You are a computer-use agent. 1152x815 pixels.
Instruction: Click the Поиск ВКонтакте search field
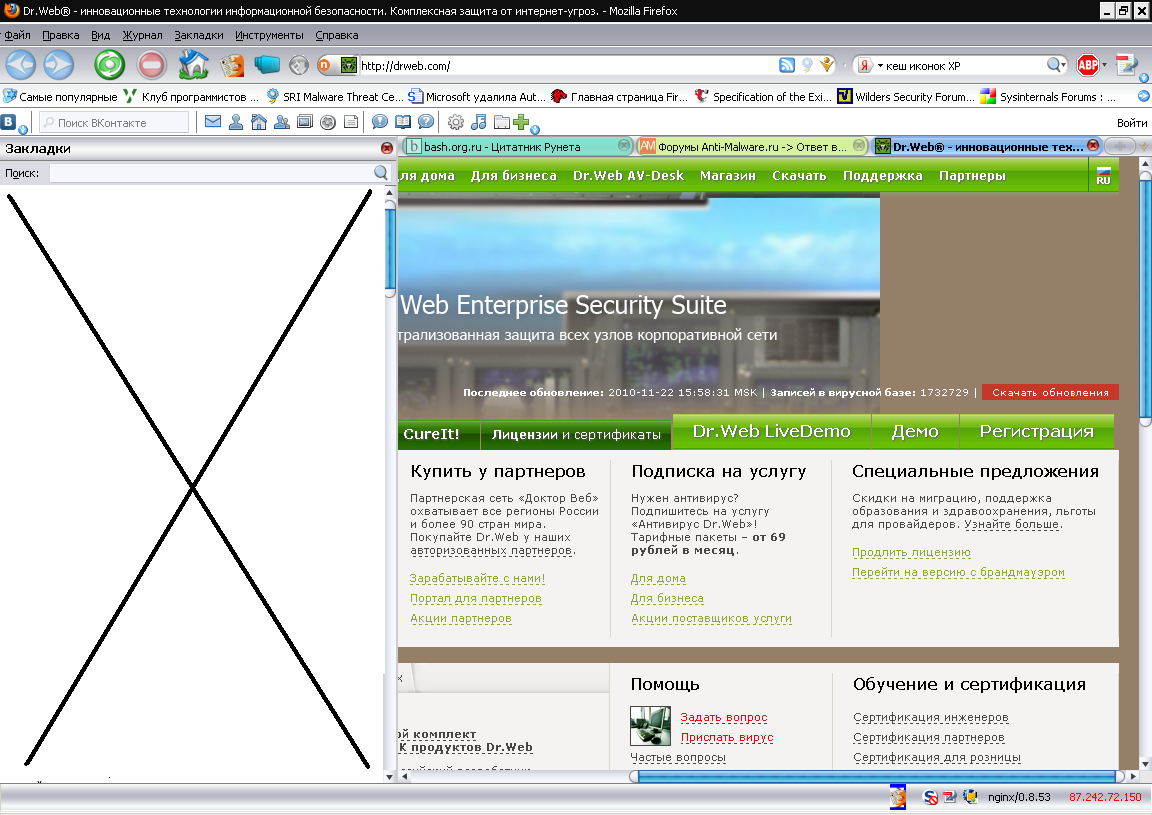(114, 122)
